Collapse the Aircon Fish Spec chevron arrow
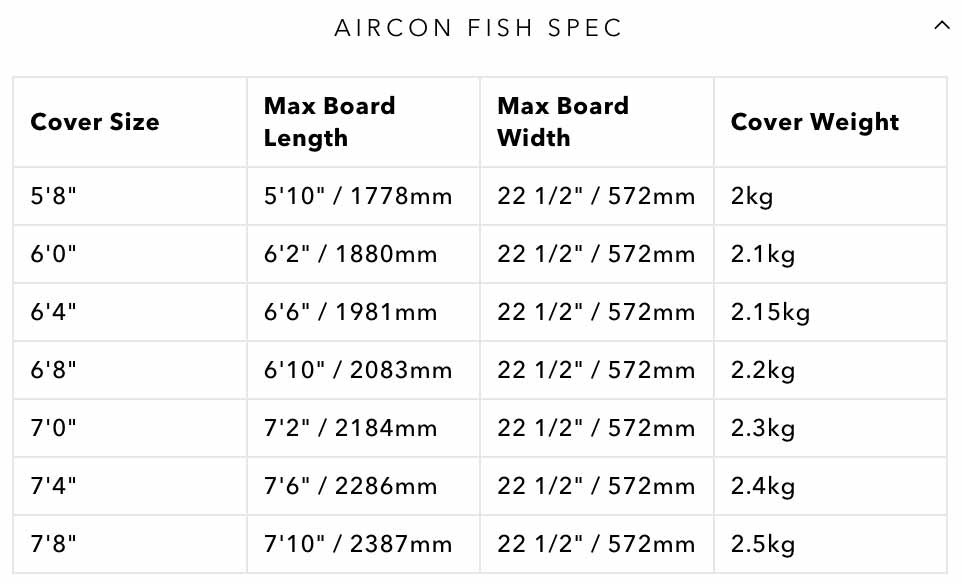 coord(940,27)
